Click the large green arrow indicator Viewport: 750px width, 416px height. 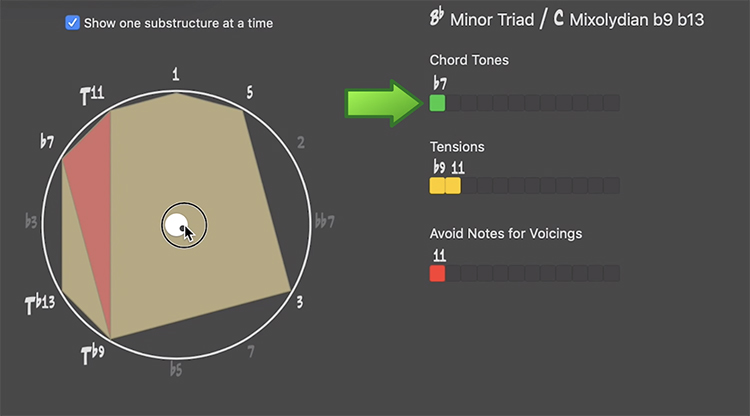384,103
